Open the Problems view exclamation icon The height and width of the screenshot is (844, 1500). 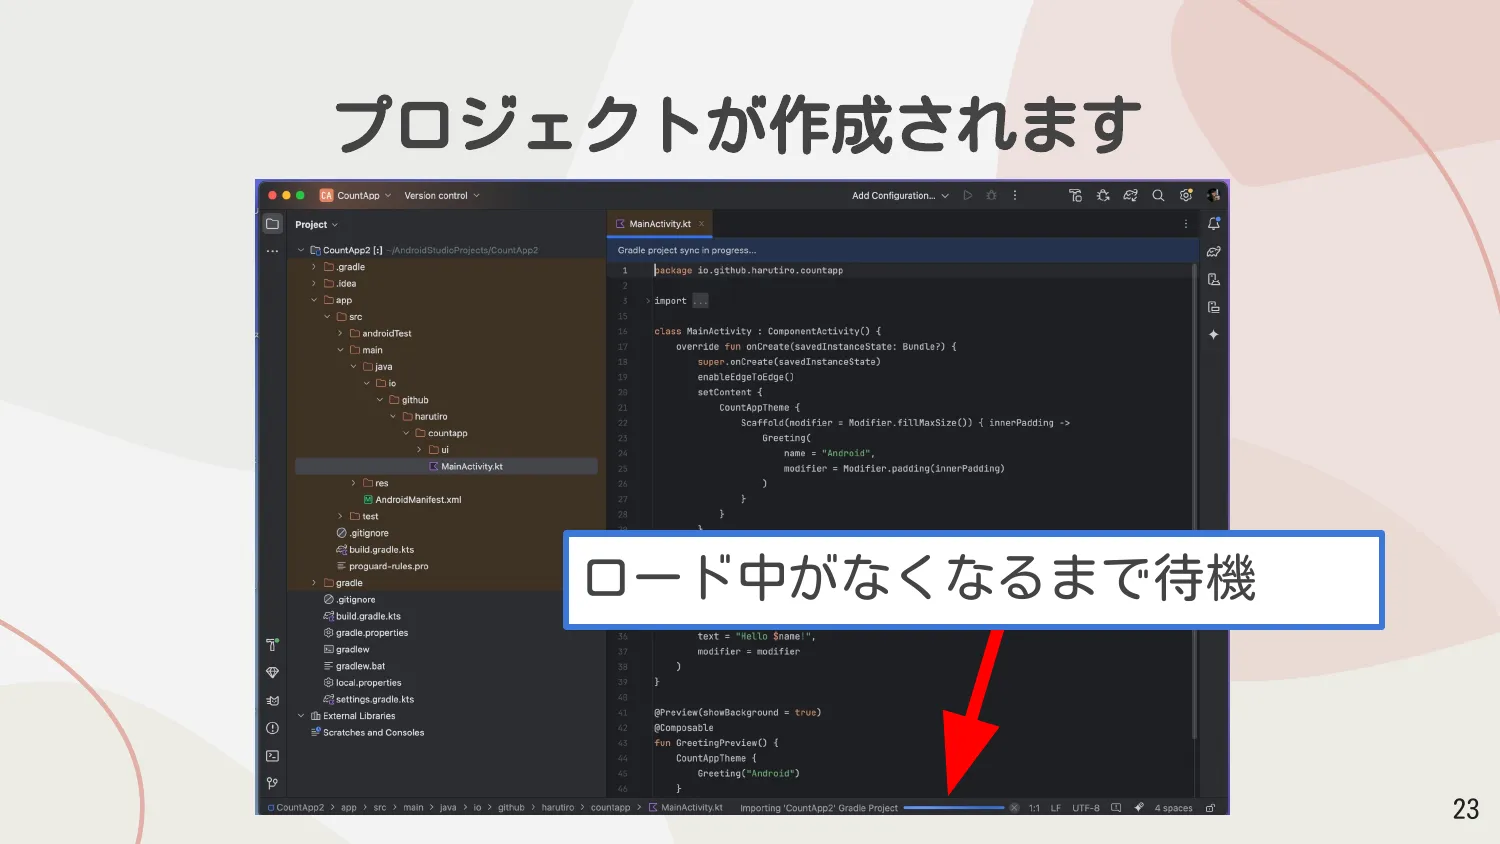pos(272,728)
